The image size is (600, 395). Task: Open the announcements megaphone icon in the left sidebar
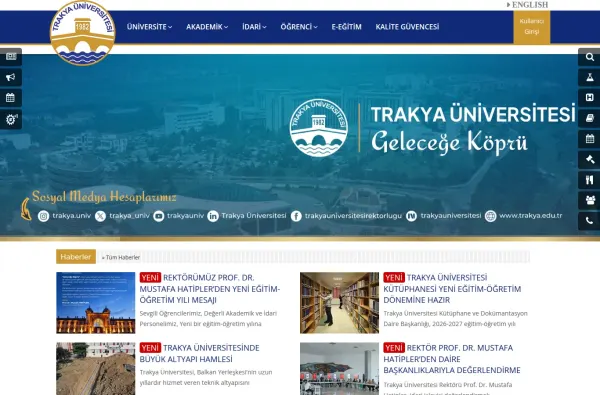[x=11, y=77]
